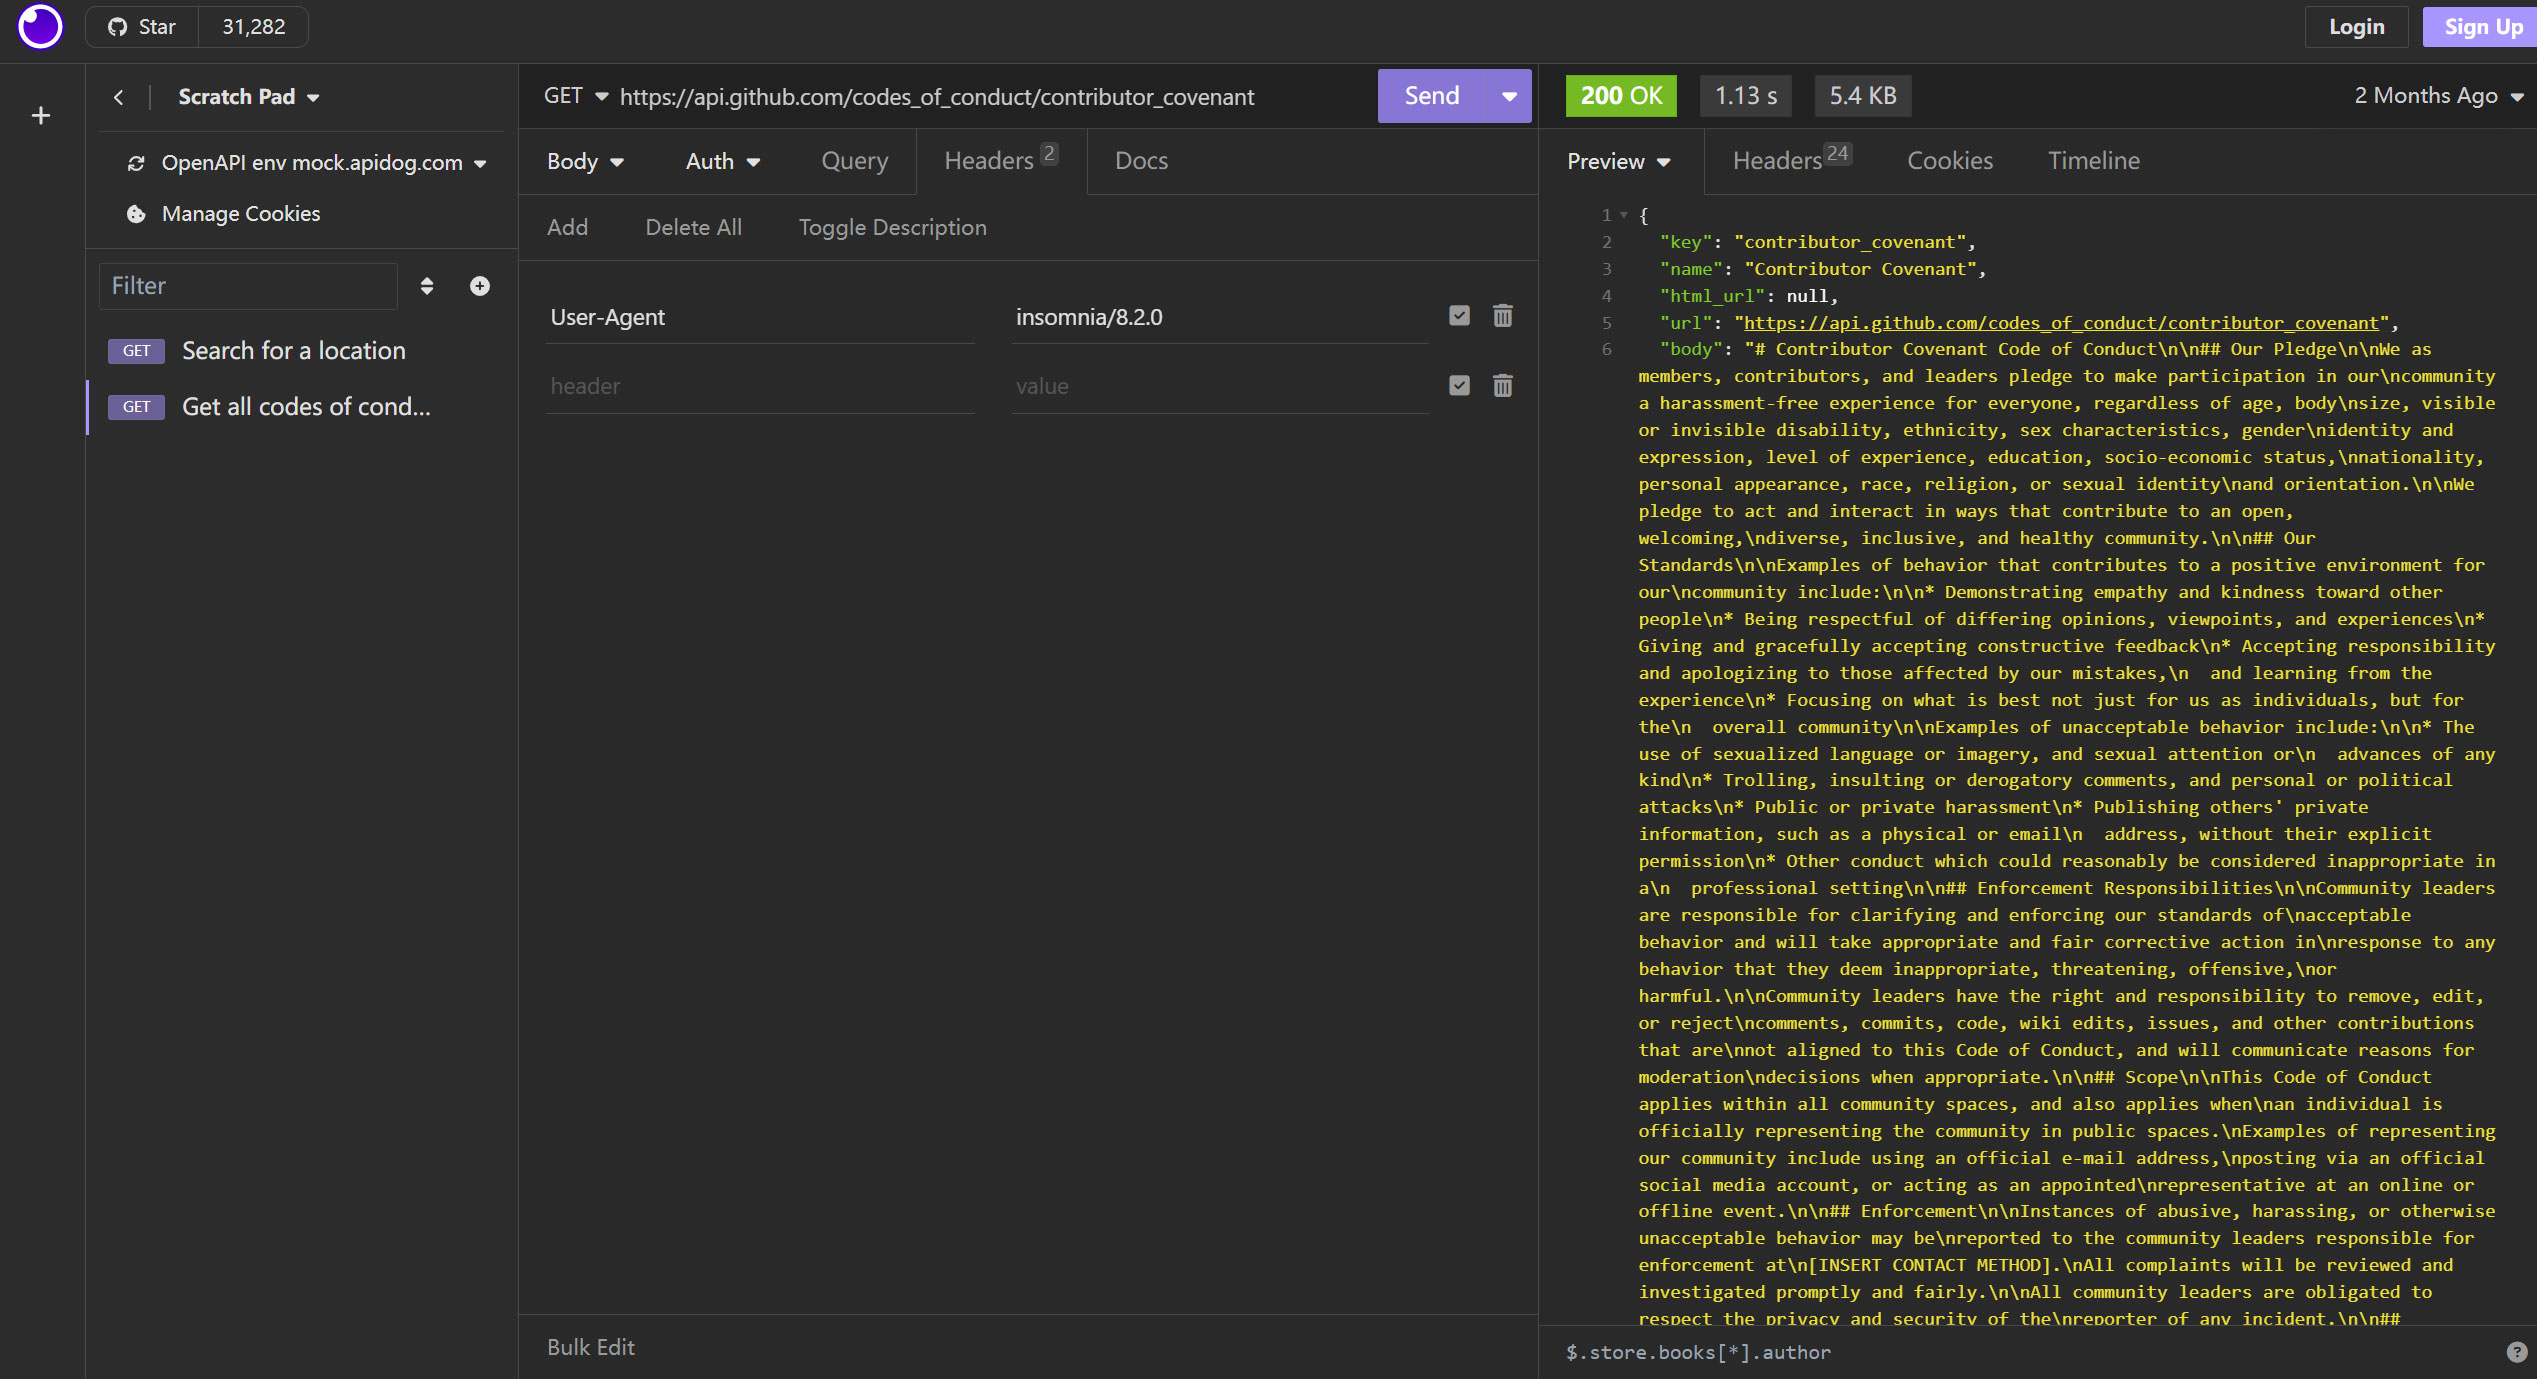Open the Preview mode dropdown

[1618, 161]
